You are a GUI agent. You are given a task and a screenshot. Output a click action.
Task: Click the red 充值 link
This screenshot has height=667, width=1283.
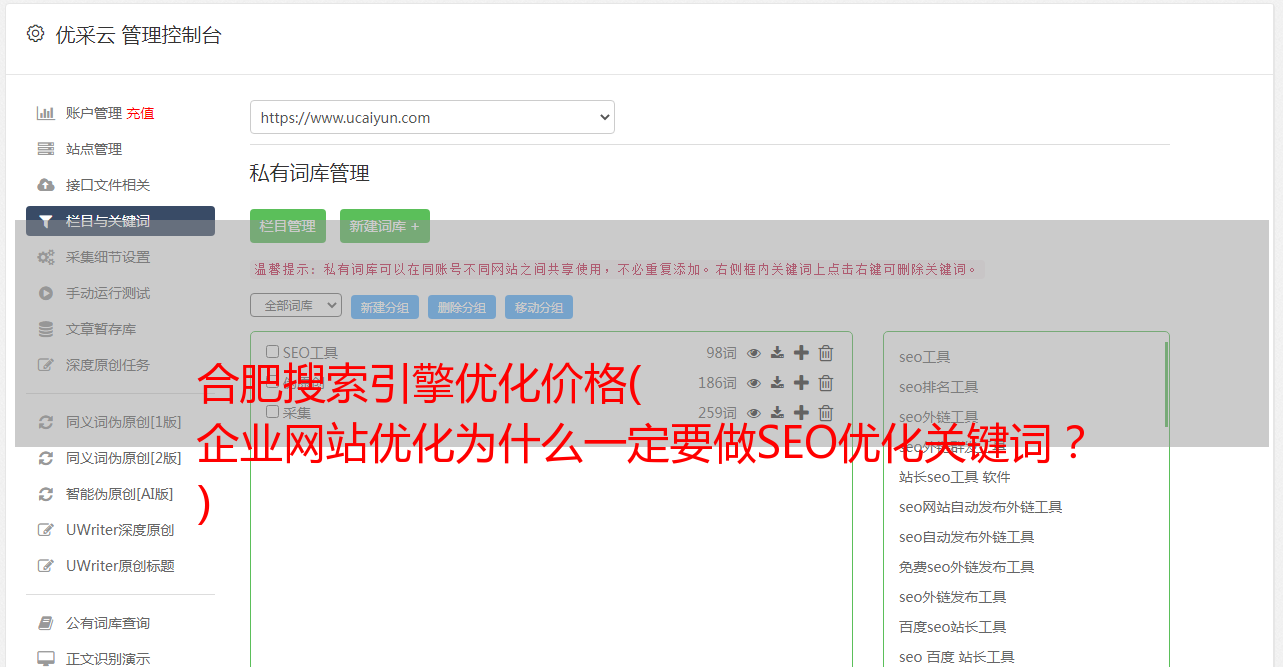pyautogui.click(x=141, y=113)
